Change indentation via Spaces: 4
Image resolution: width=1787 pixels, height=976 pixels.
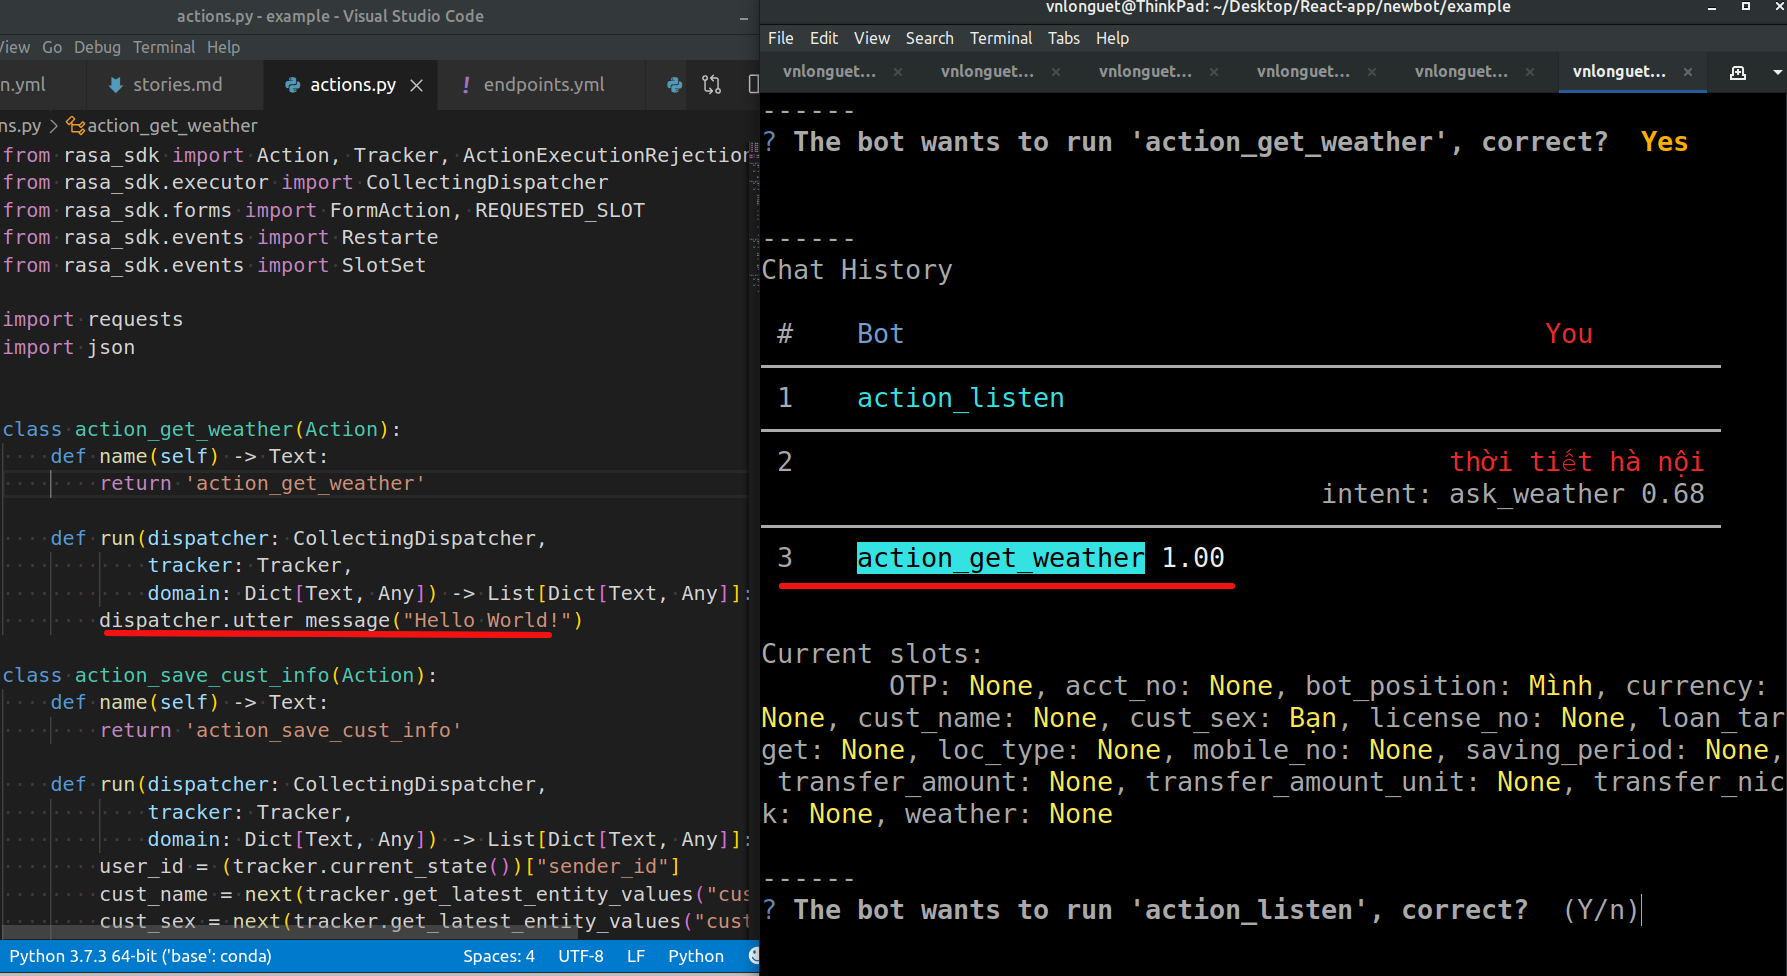(x=499, y=956)
